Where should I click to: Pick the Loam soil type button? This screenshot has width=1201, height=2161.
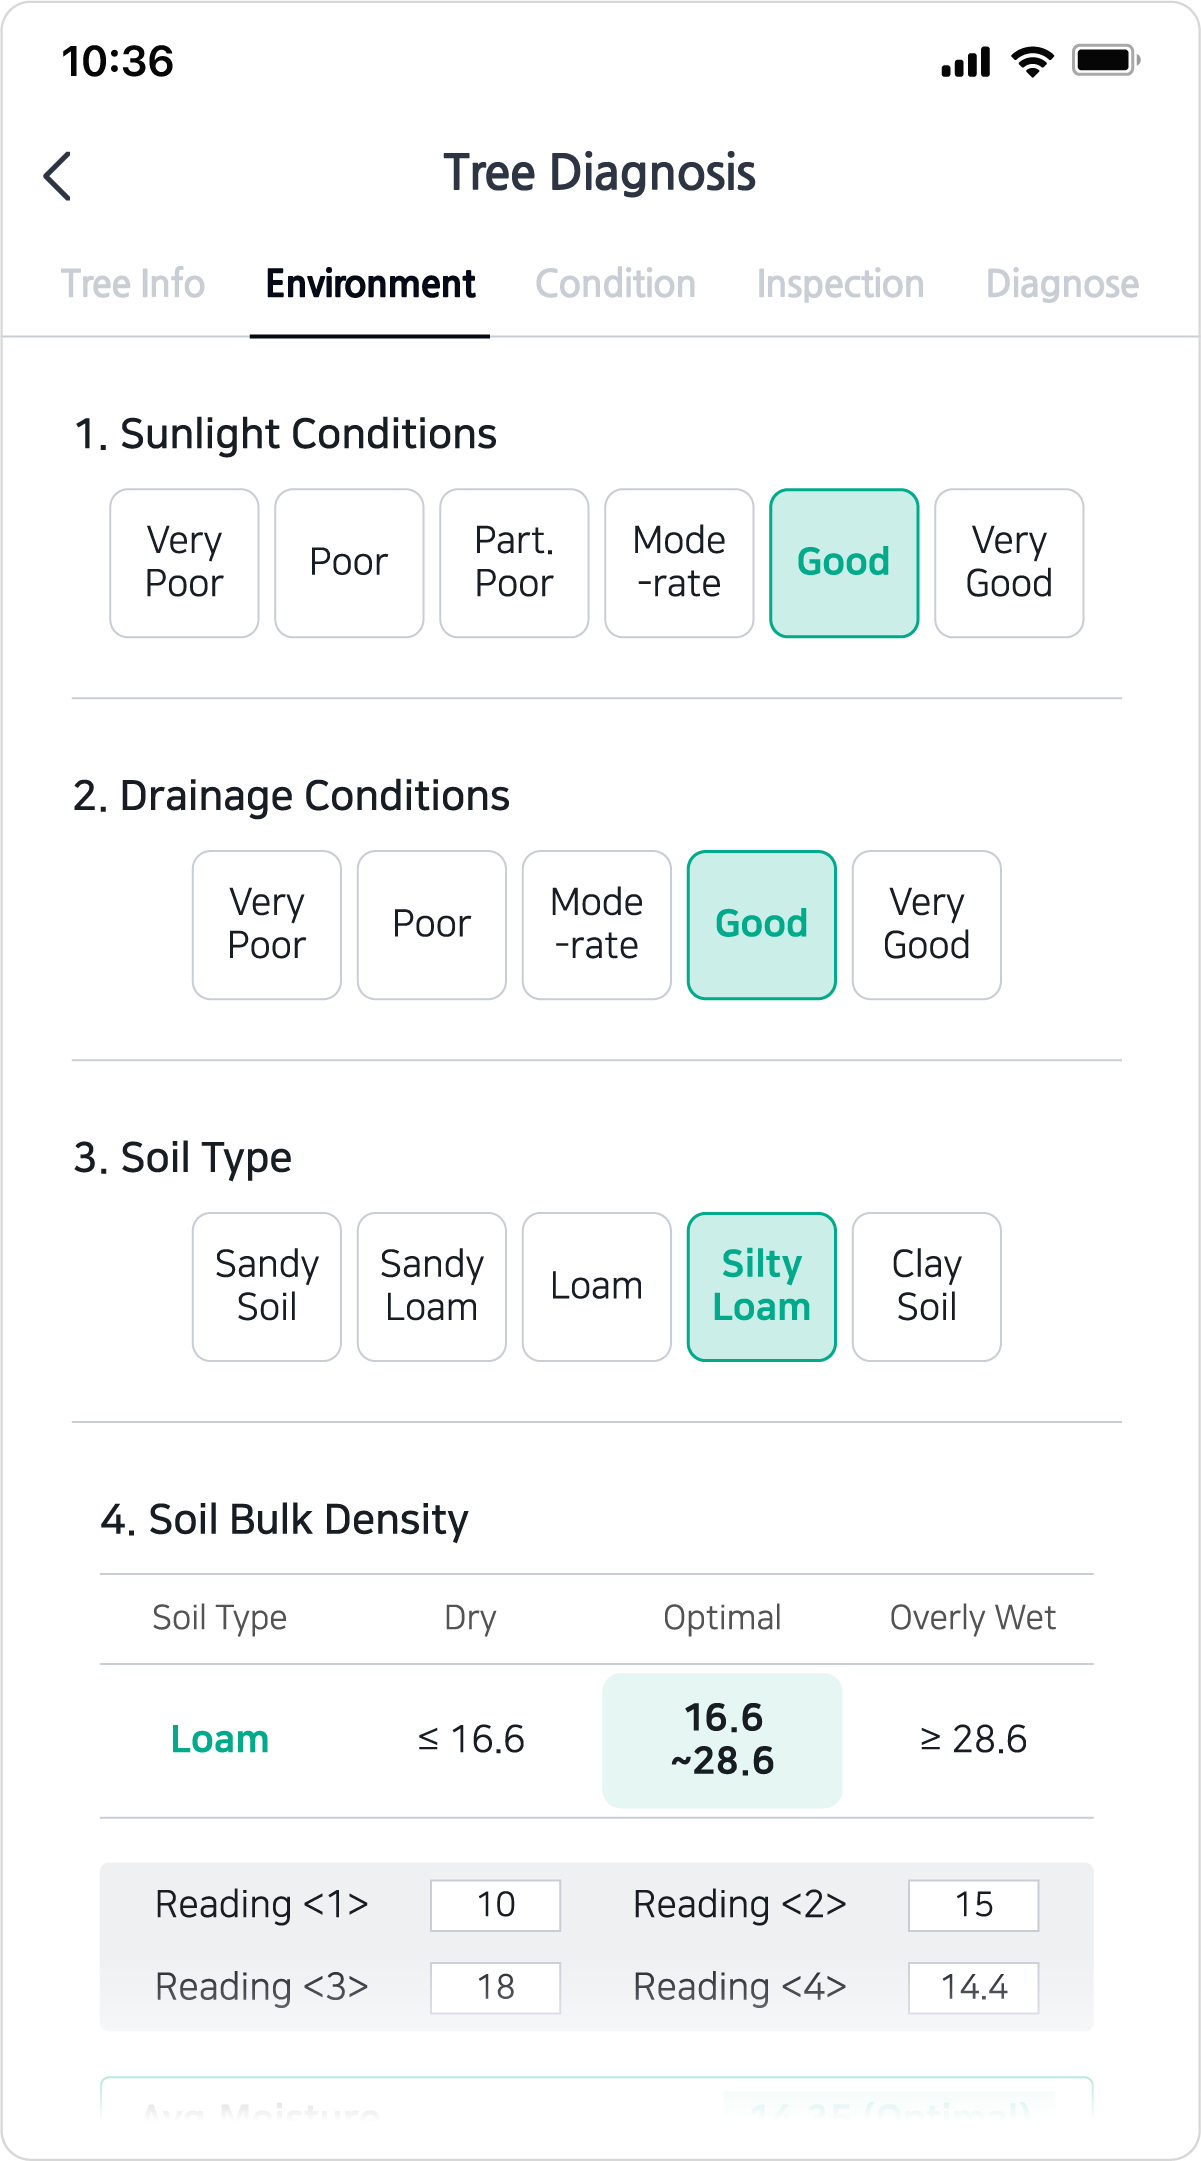[x=597, y=1287]
